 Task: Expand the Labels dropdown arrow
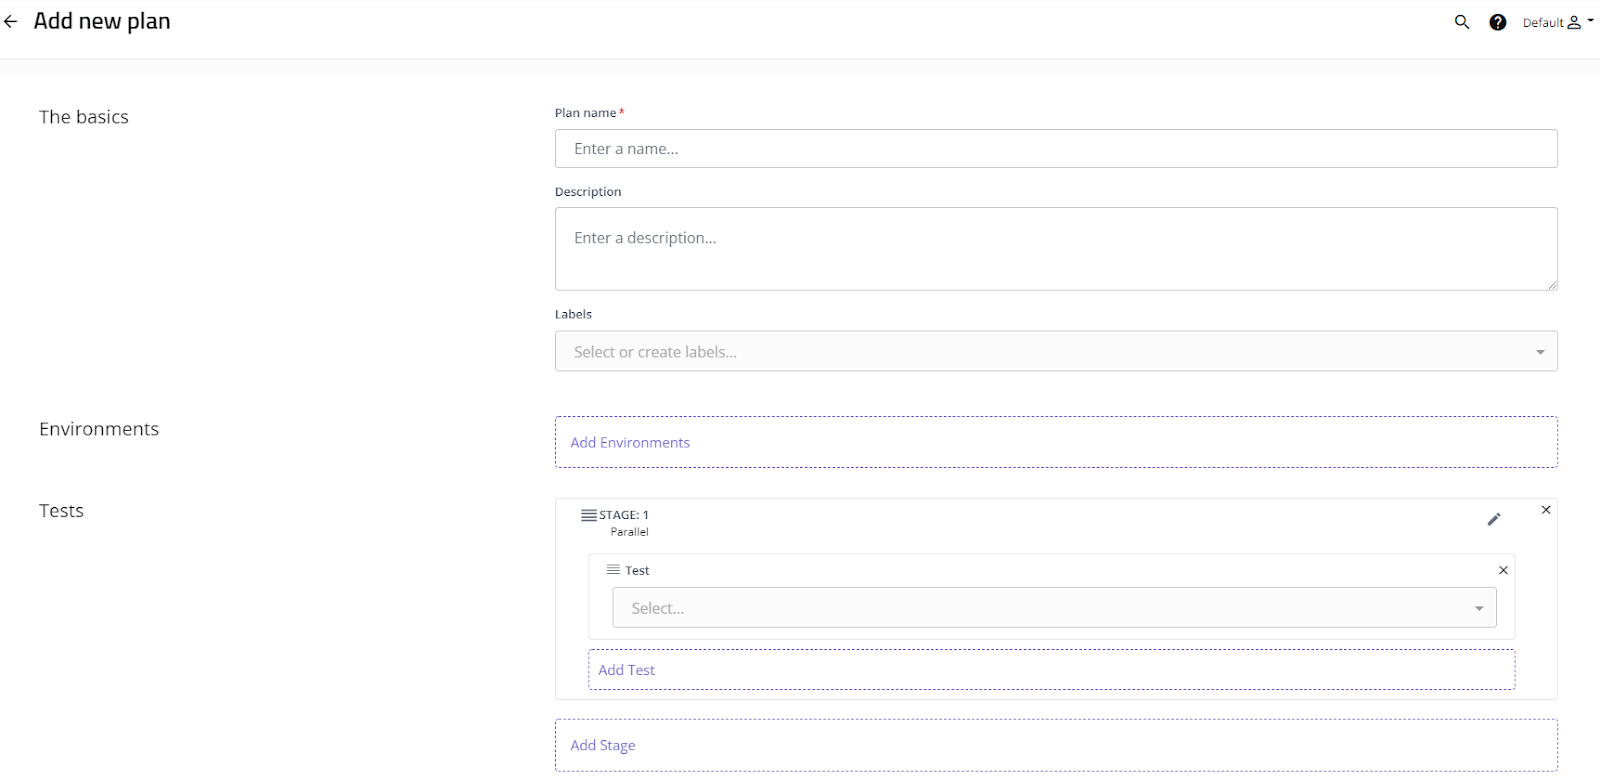pyautogui.click(x=1540, y=352)
